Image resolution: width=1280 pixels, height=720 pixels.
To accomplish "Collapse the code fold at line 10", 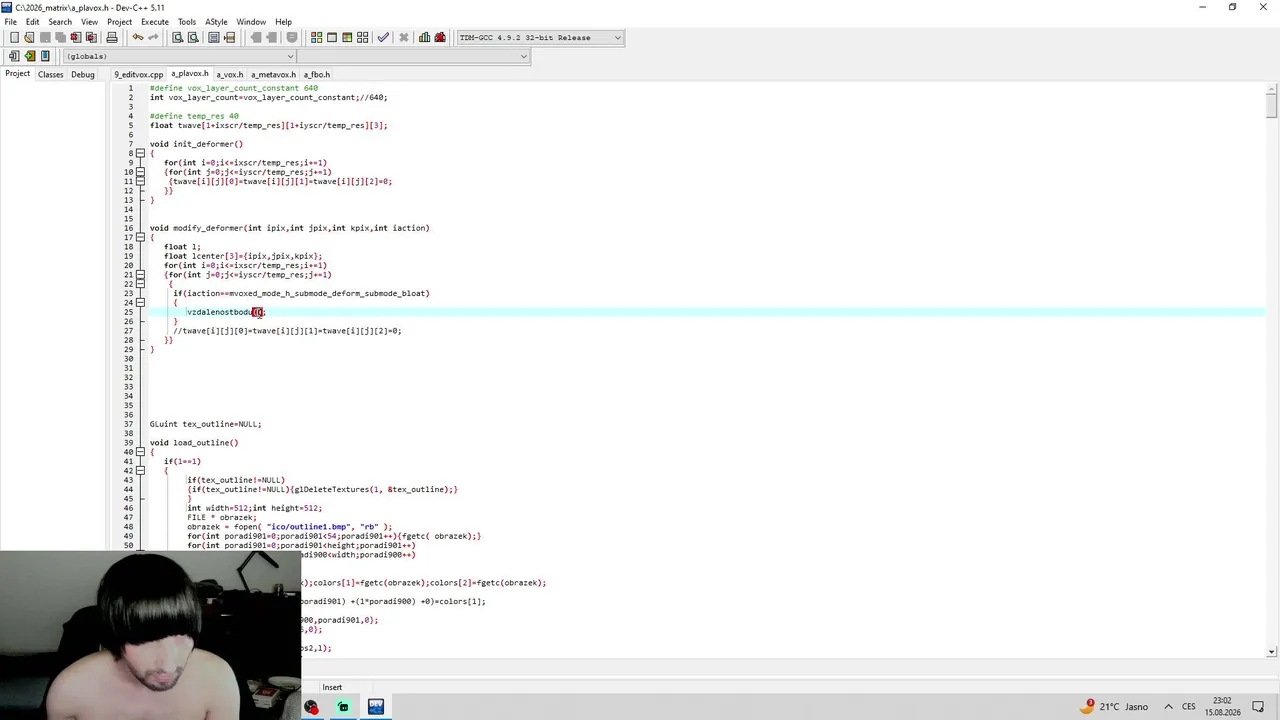I will pyautogui.click(x=140, y=172).
